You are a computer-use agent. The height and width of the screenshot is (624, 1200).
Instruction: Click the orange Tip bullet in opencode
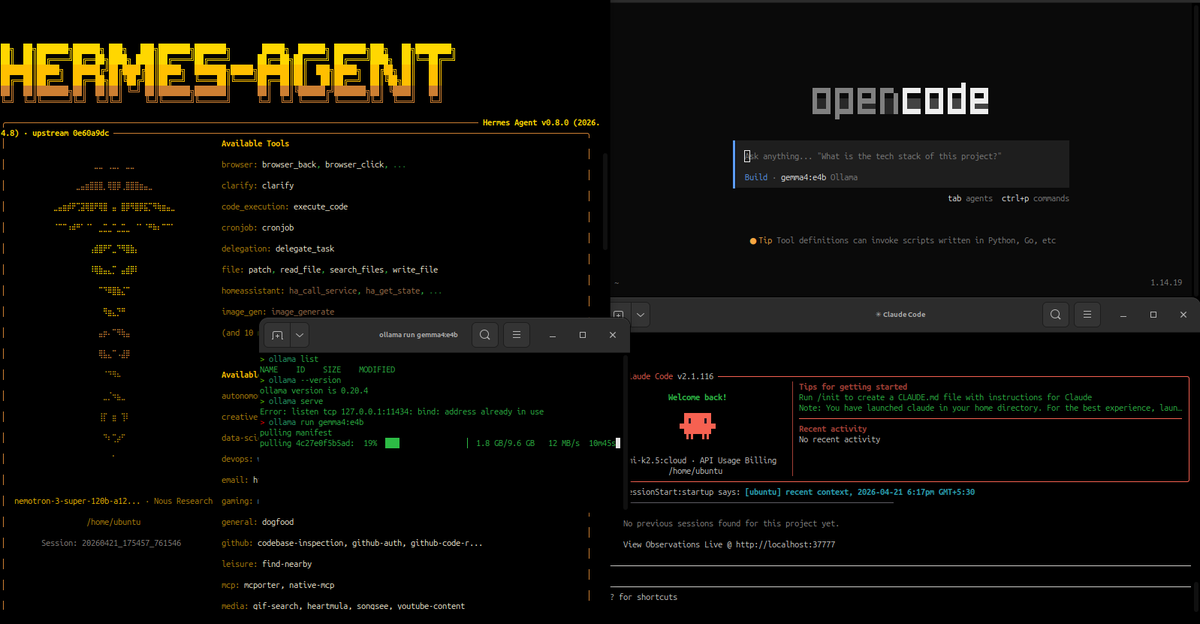click(x=753, y=241)
